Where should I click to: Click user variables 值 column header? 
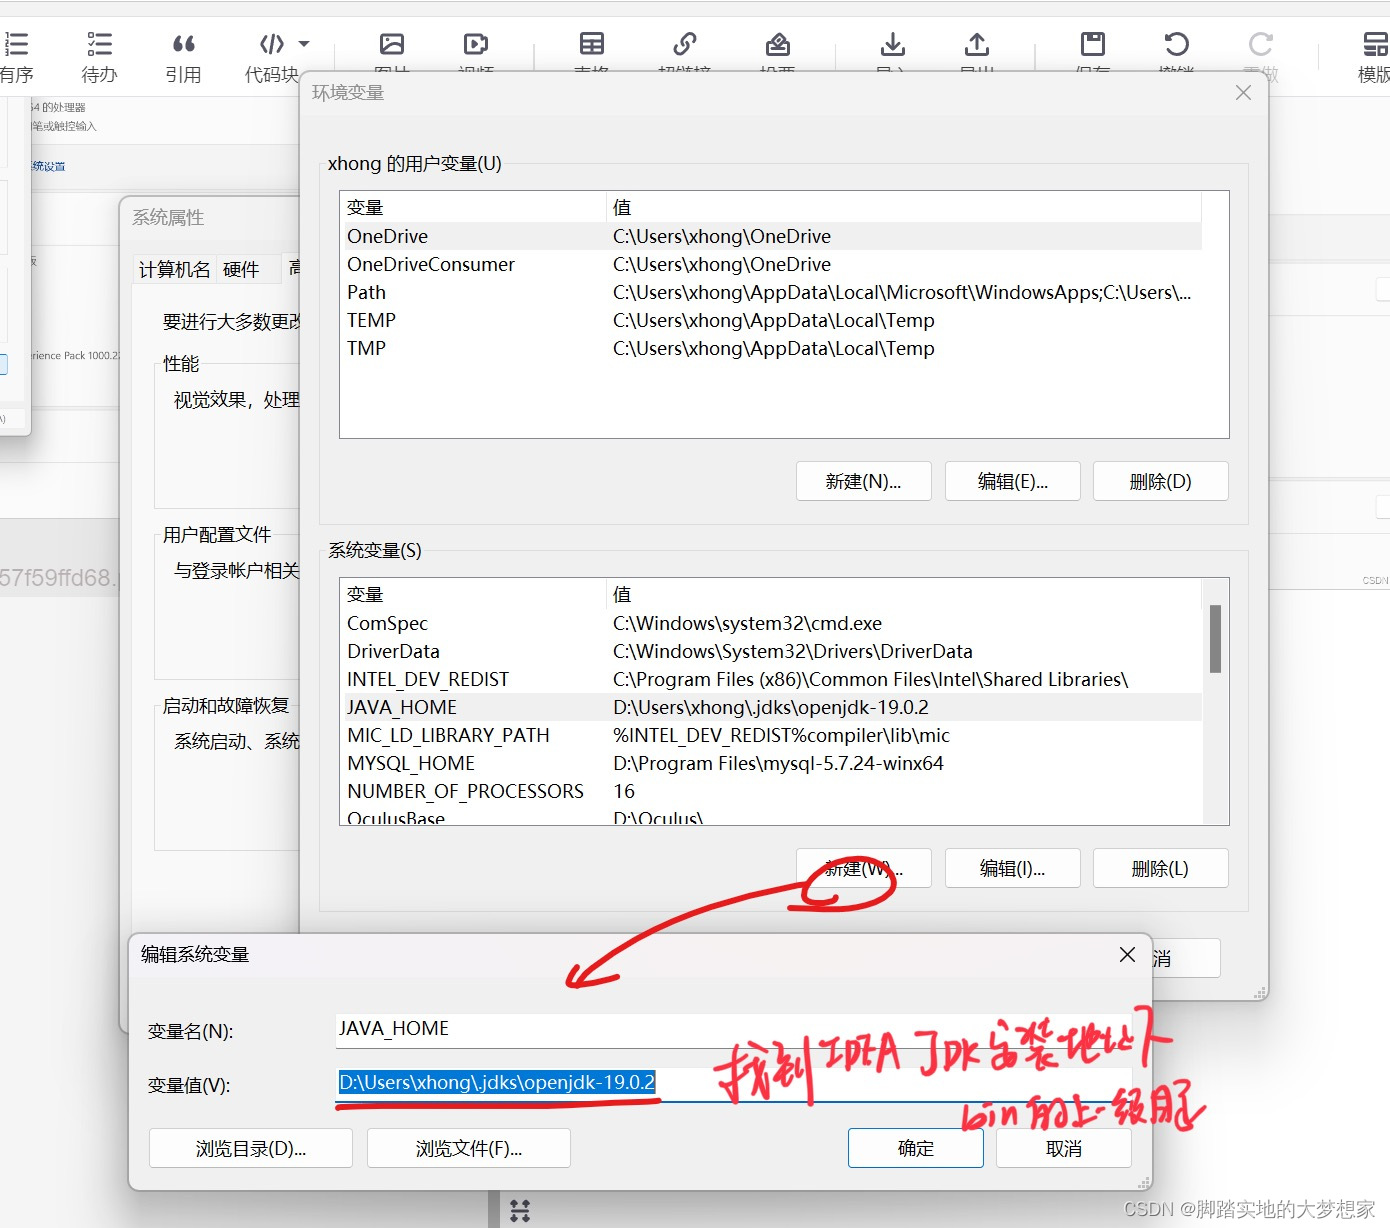(x=904, y=207)
